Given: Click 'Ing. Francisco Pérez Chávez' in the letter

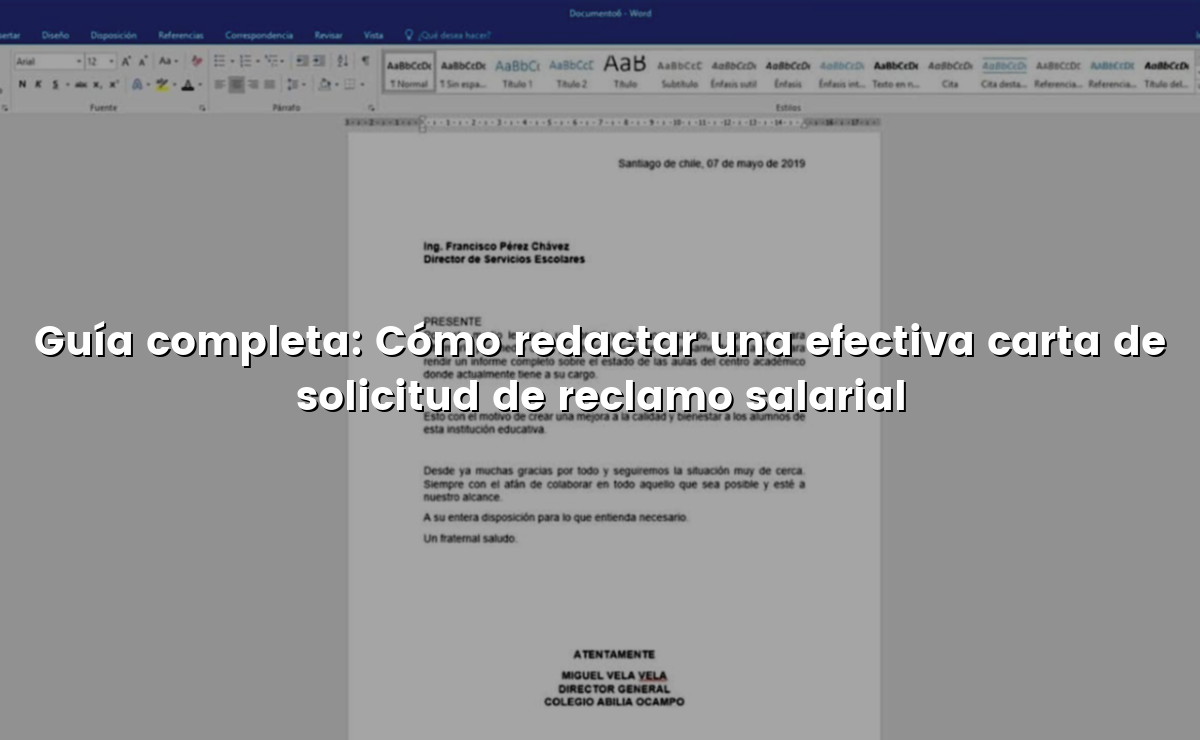Looking at the screenshot, I should click(496, 246).
